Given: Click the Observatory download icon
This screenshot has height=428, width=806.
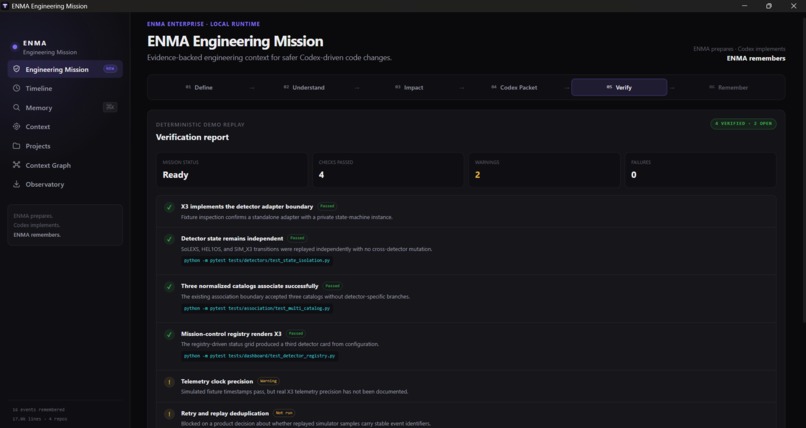Looking at the screenshot, I should [x=16, y=184].
